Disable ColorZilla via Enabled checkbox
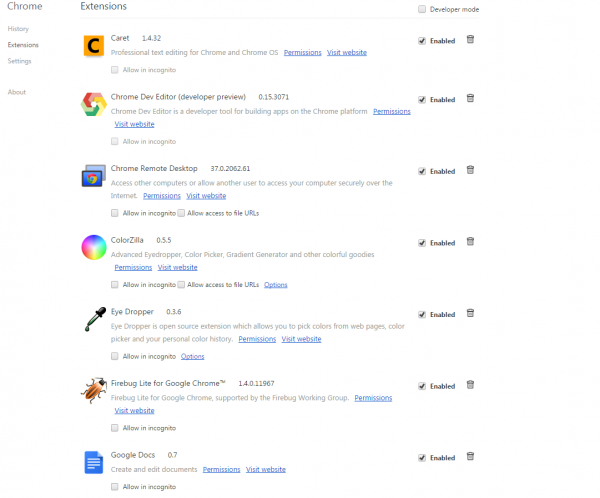The height and width of the screenshot is (498, 600). coord(422,243)
